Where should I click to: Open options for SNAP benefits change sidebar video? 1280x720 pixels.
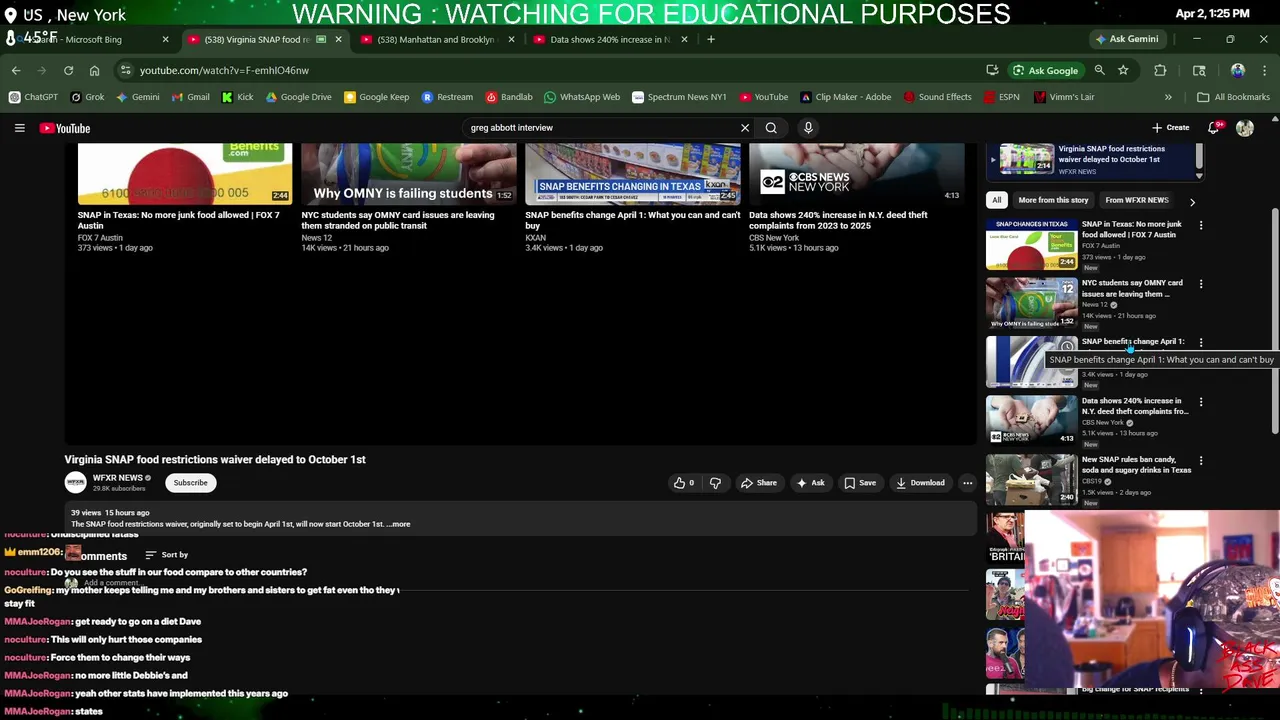pyautogui.click(x=1201, y=343)
